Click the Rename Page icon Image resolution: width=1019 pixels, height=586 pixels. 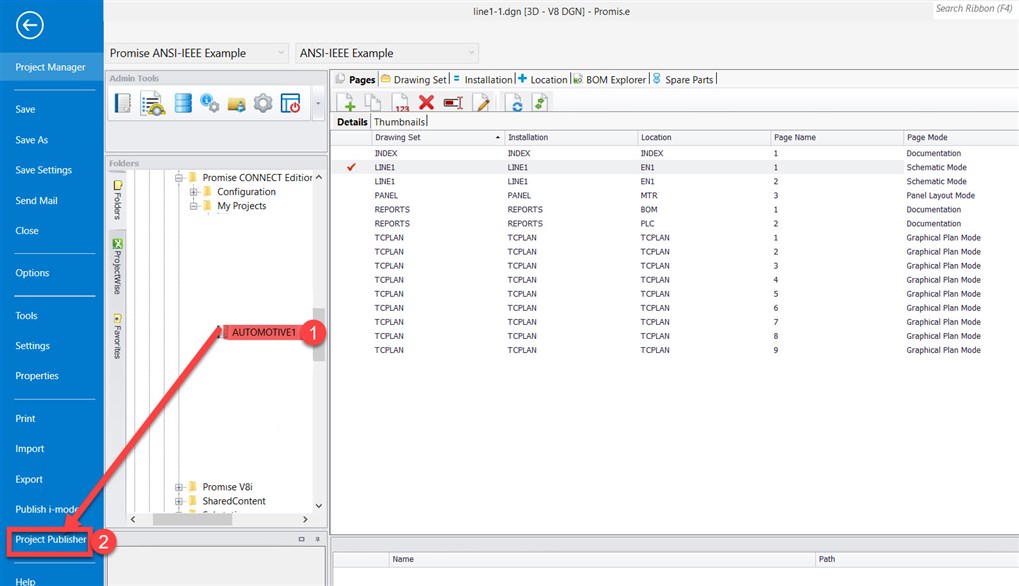point(453,103)
